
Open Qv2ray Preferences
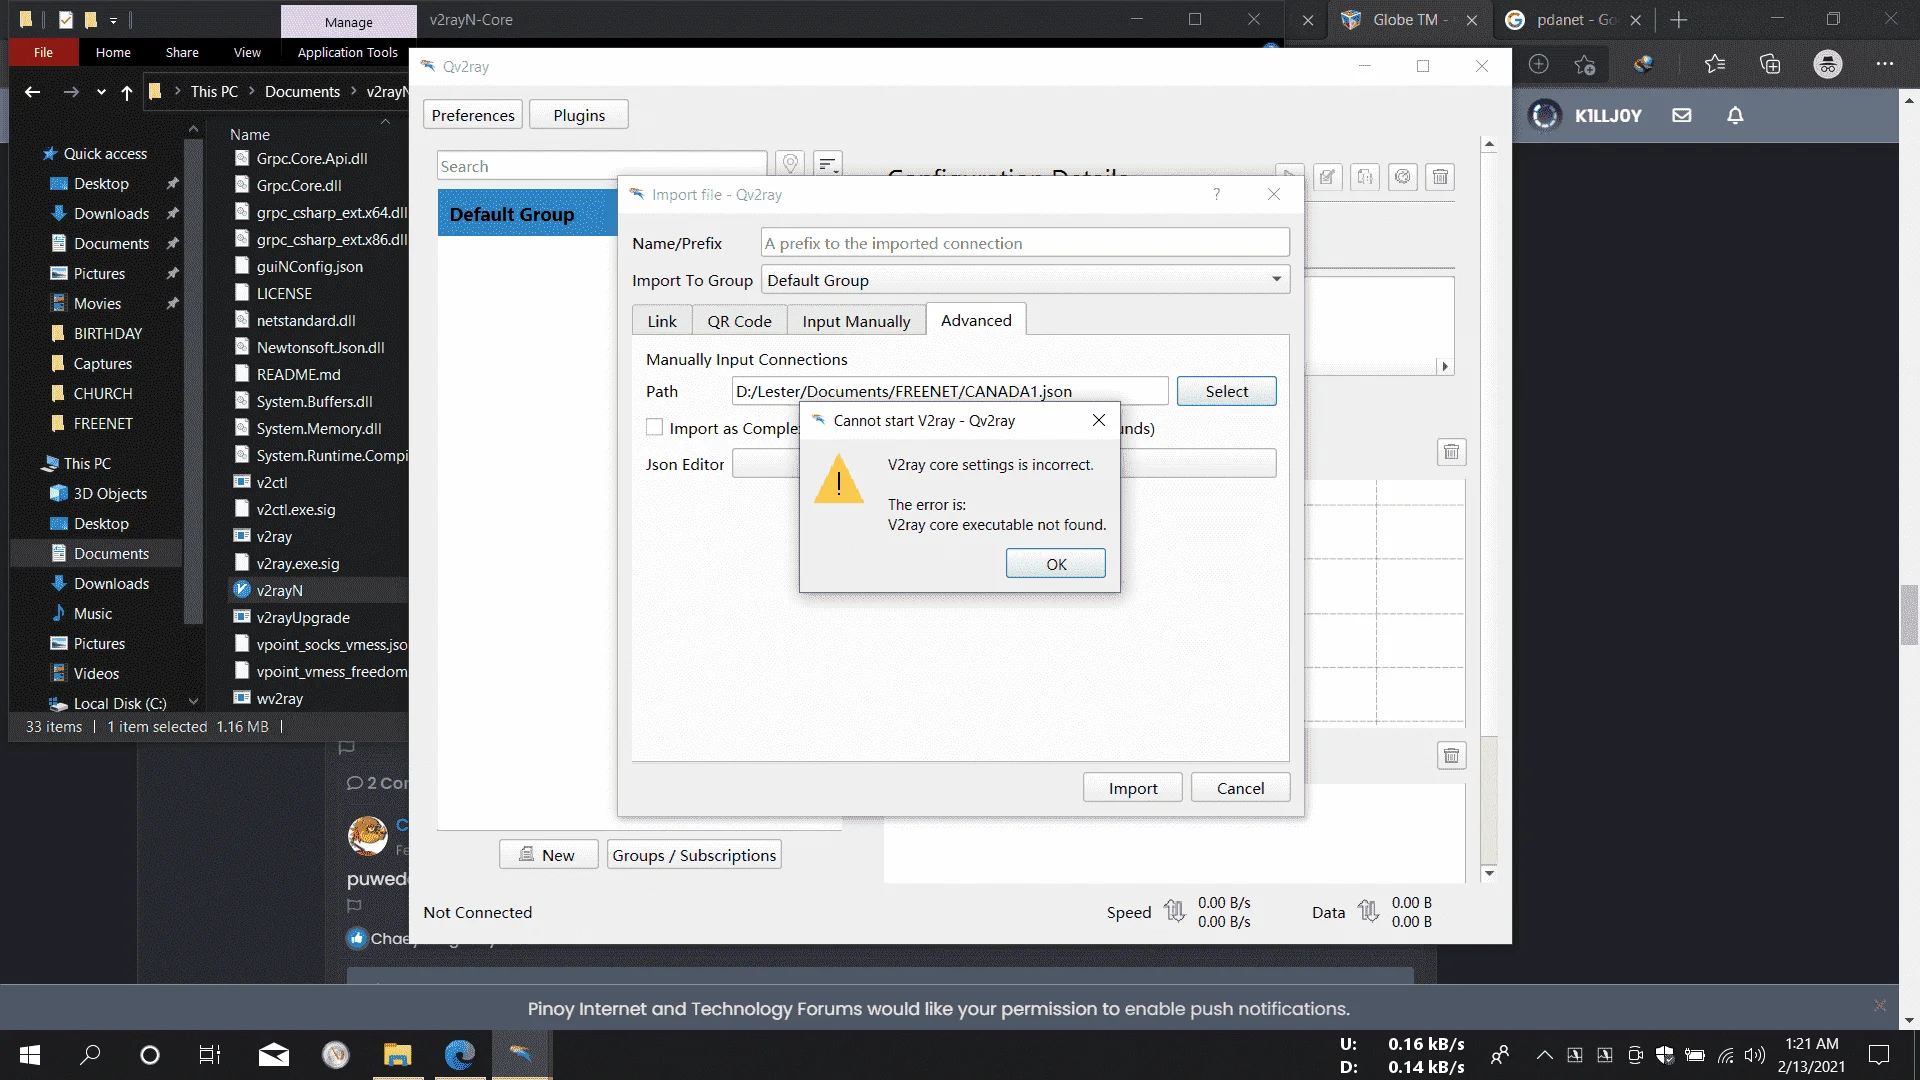(473, 115)
